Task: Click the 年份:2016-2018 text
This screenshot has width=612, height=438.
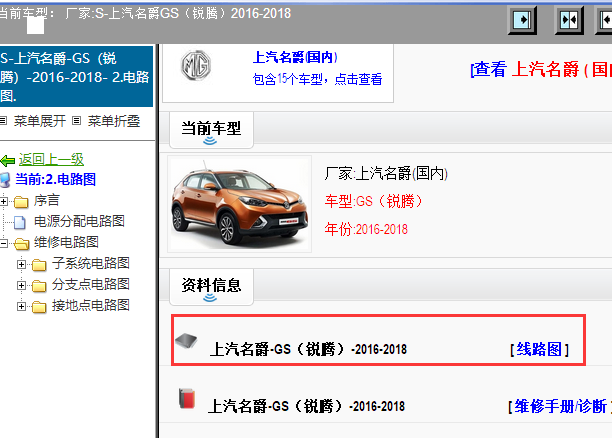Action: (366, 229)
